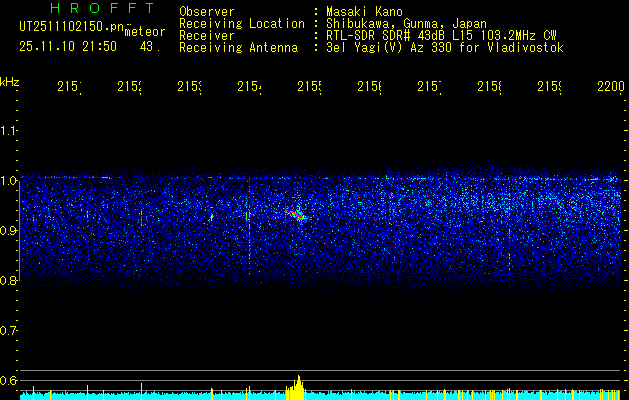The width and height of the screenshot is (629, 400).
Task: Select the observer name Masaki Kano
Action: (x=364, y=11)
